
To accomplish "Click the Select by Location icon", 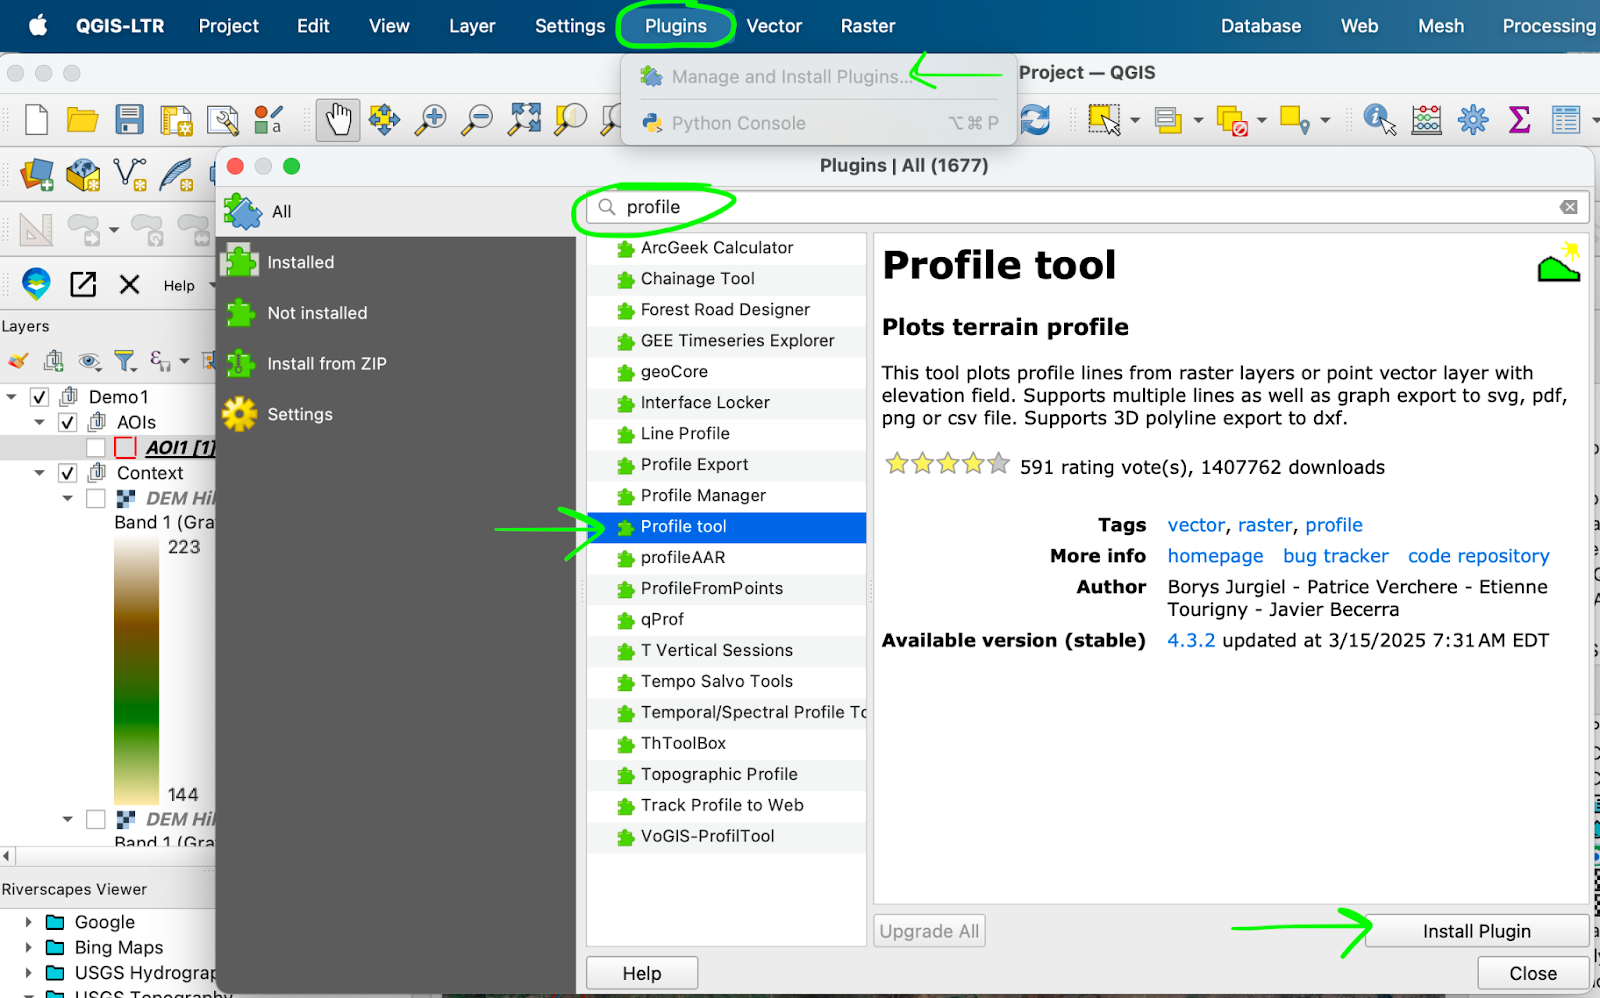I will tap(1295, 120).
